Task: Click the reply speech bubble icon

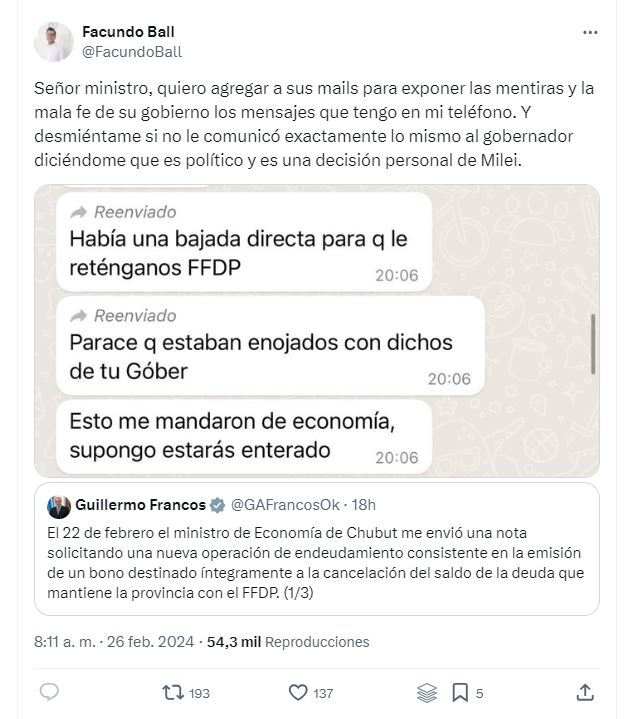Action: tap(49, 691)
